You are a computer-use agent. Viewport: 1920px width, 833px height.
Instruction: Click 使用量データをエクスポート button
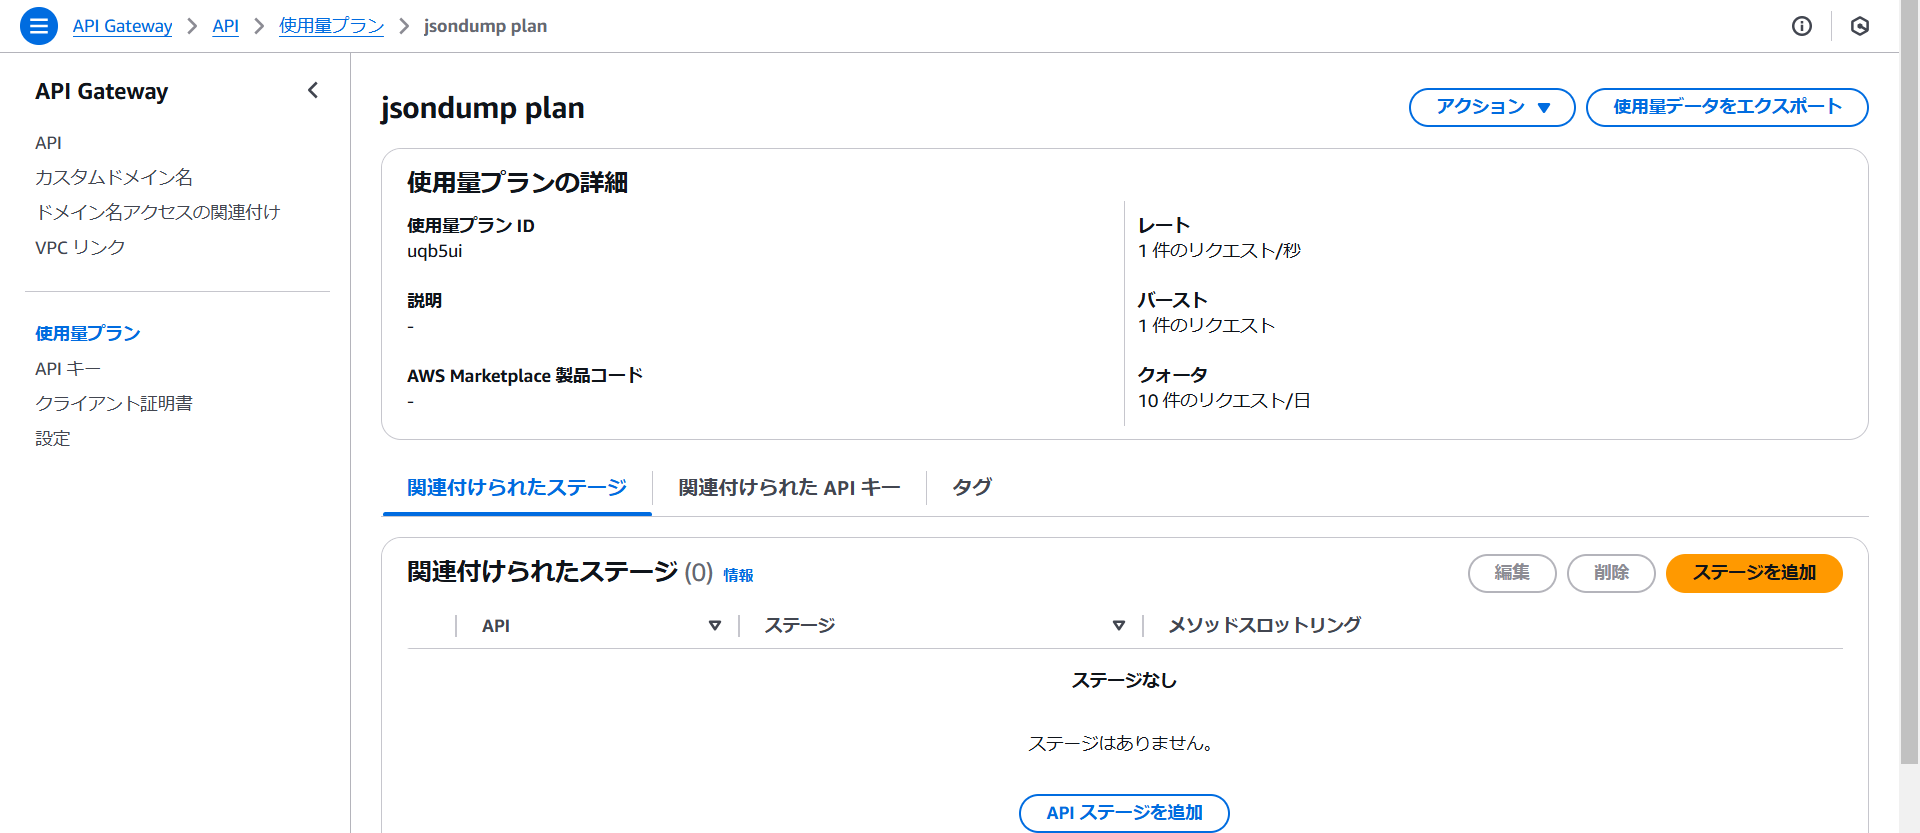click(1726, 107)
